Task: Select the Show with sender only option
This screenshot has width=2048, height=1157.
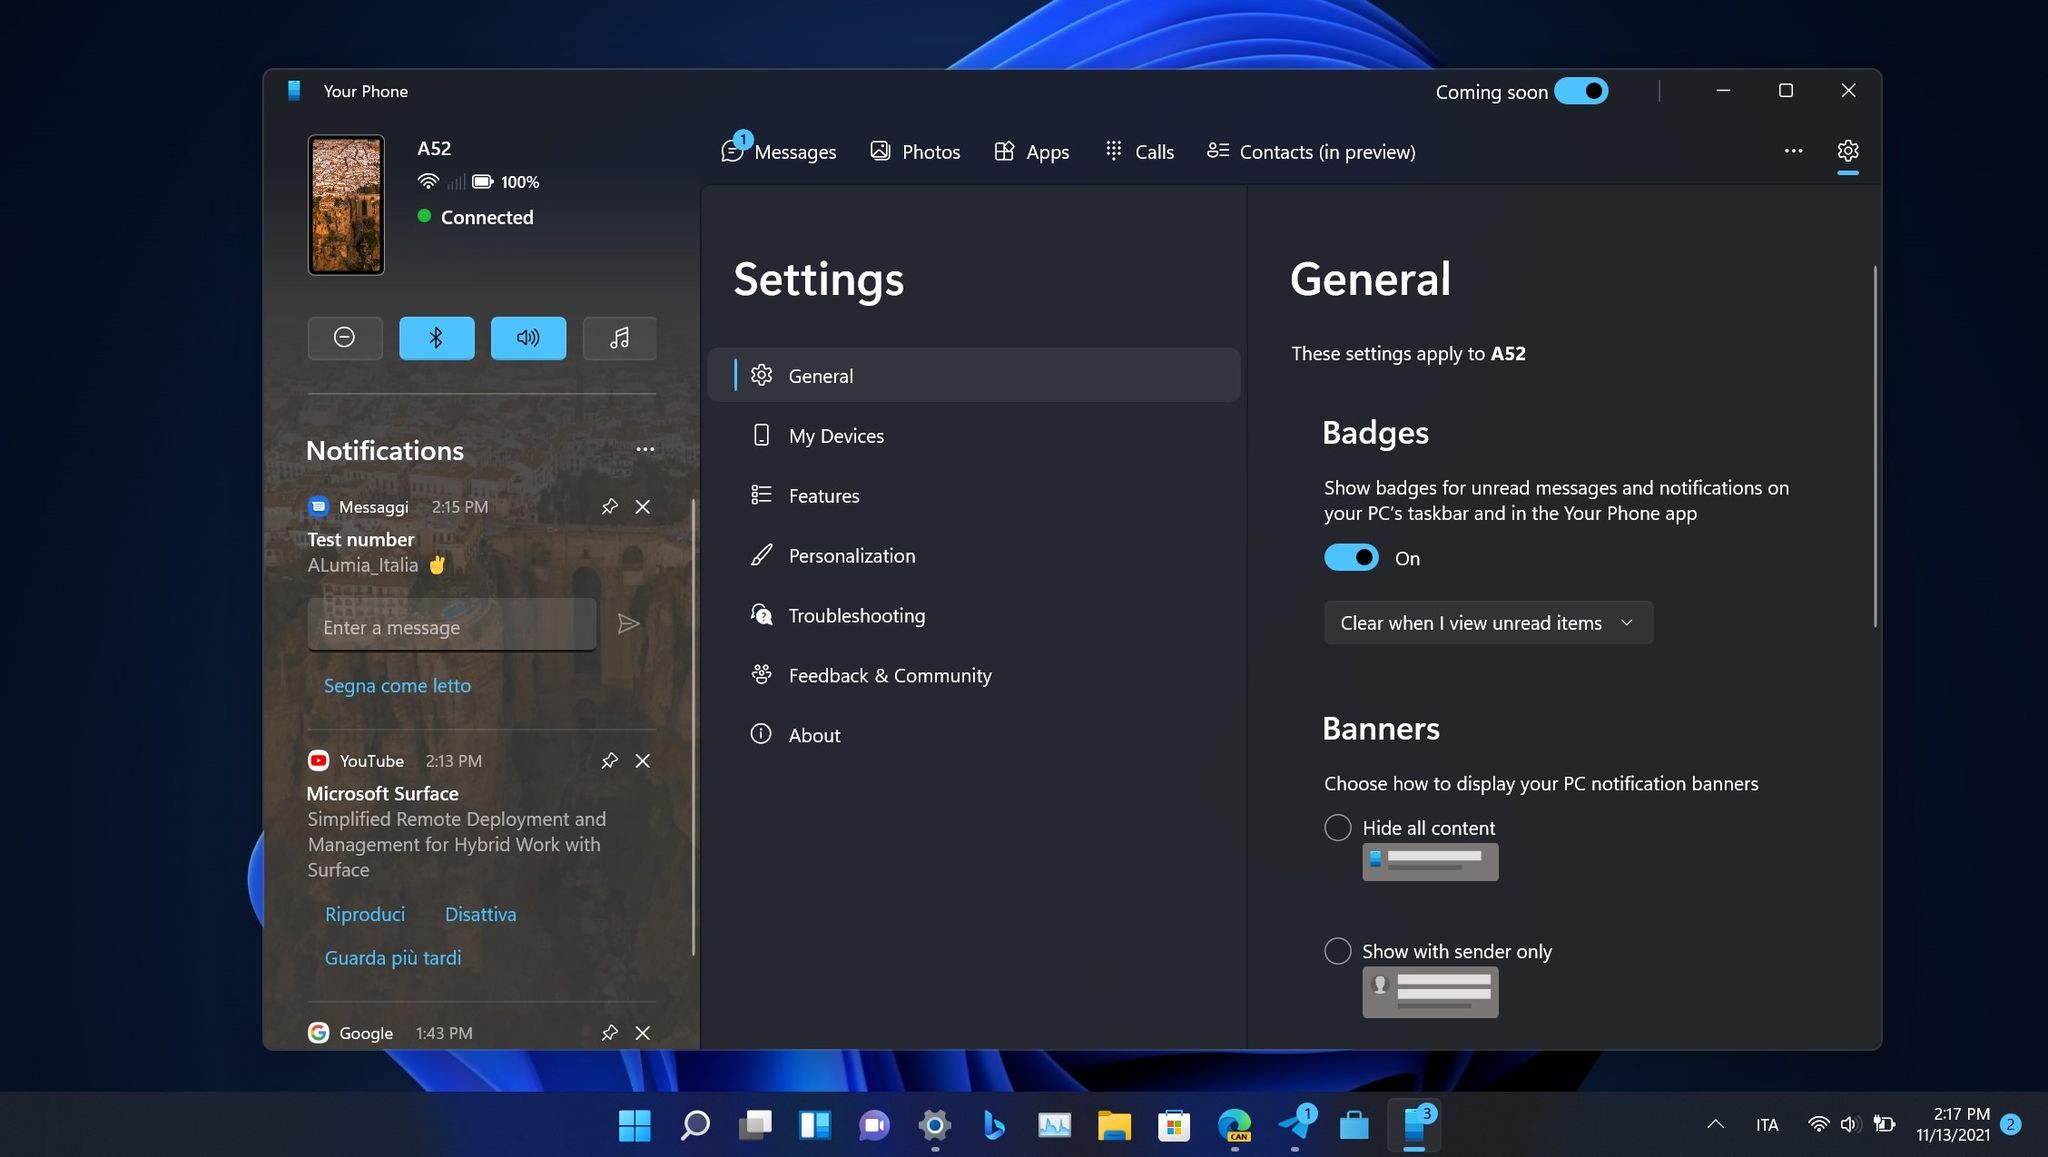Action: 1337,951
